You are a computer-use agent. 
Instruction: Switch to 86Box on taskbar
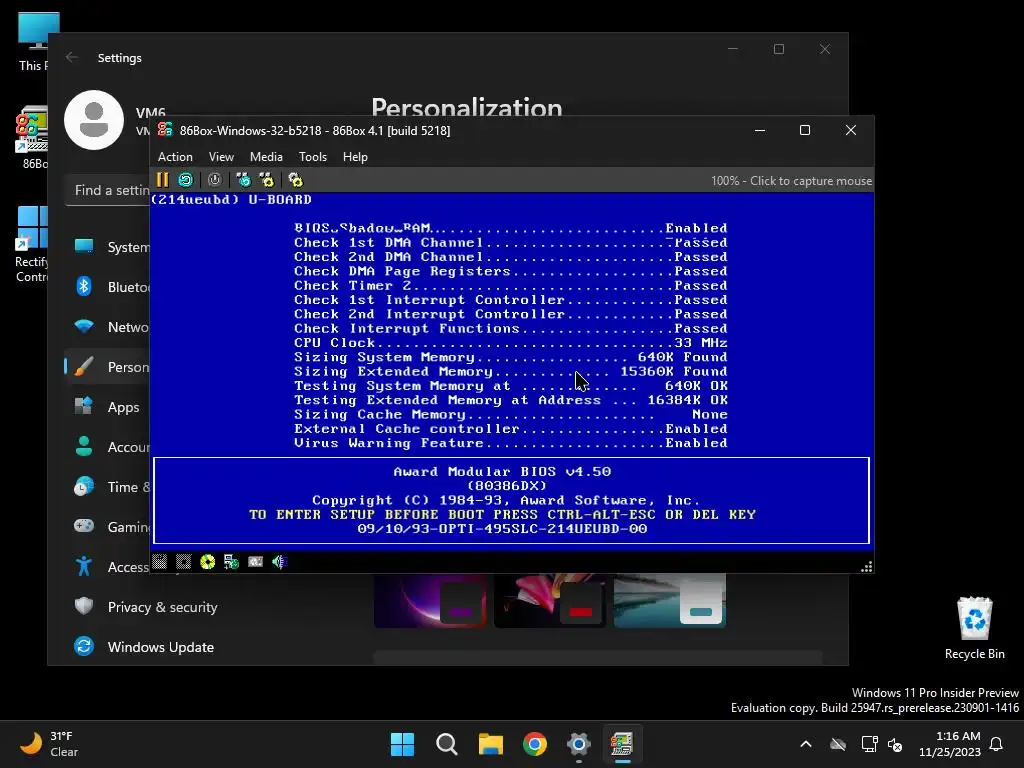622,744
